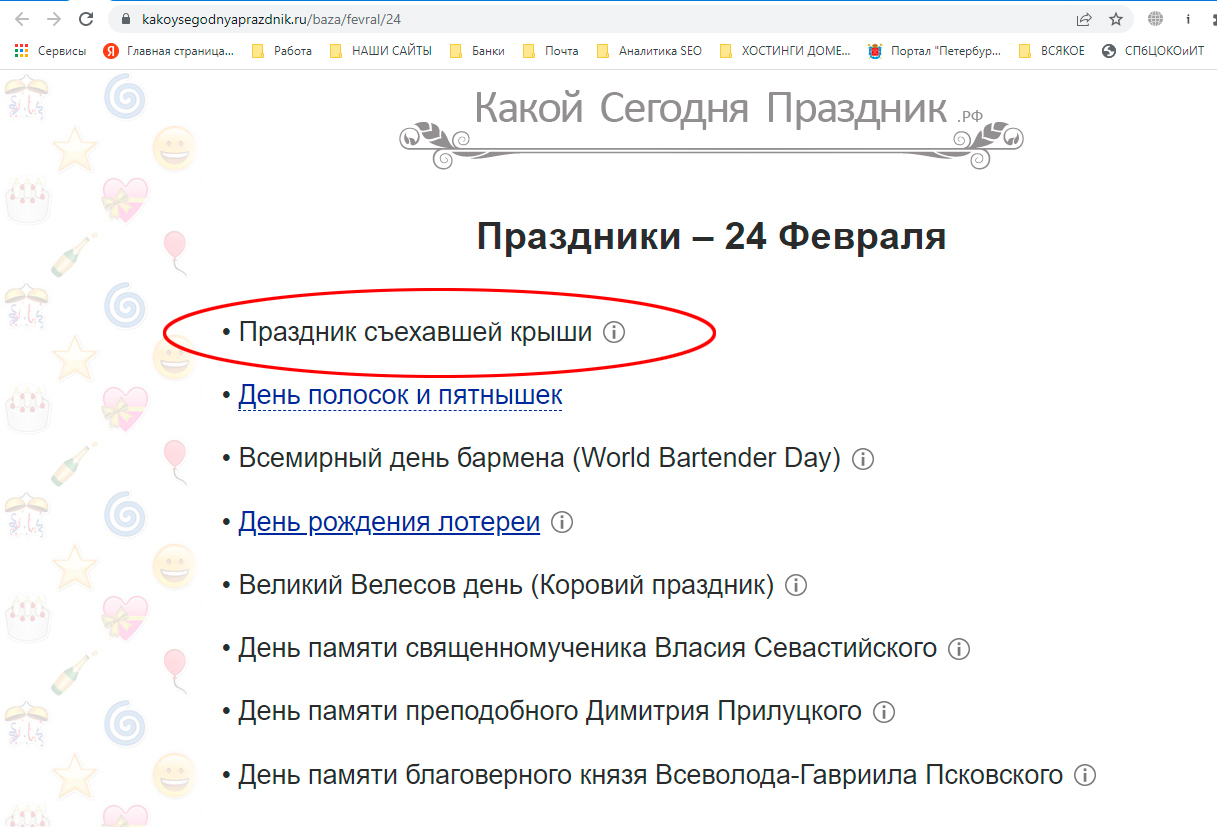Show info icon for День рождения лотереи

coord(562,522)
